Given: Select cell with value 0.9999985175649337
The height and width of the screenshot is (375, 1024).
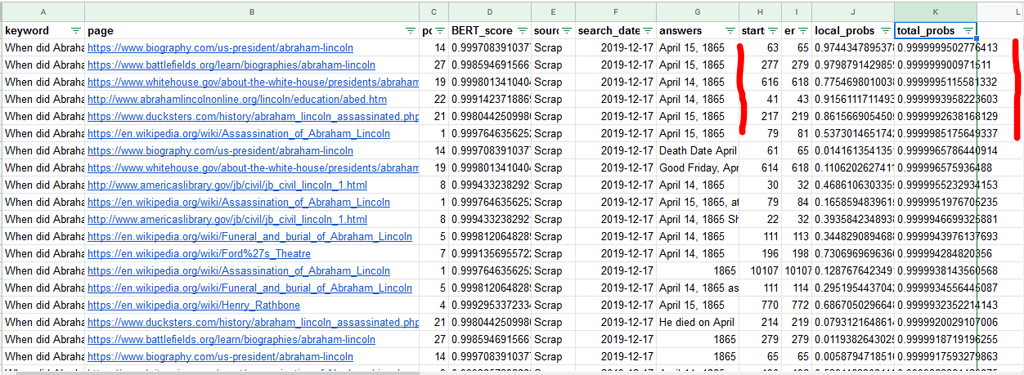Looking at the screenshot, I should [x=935, y=134].
